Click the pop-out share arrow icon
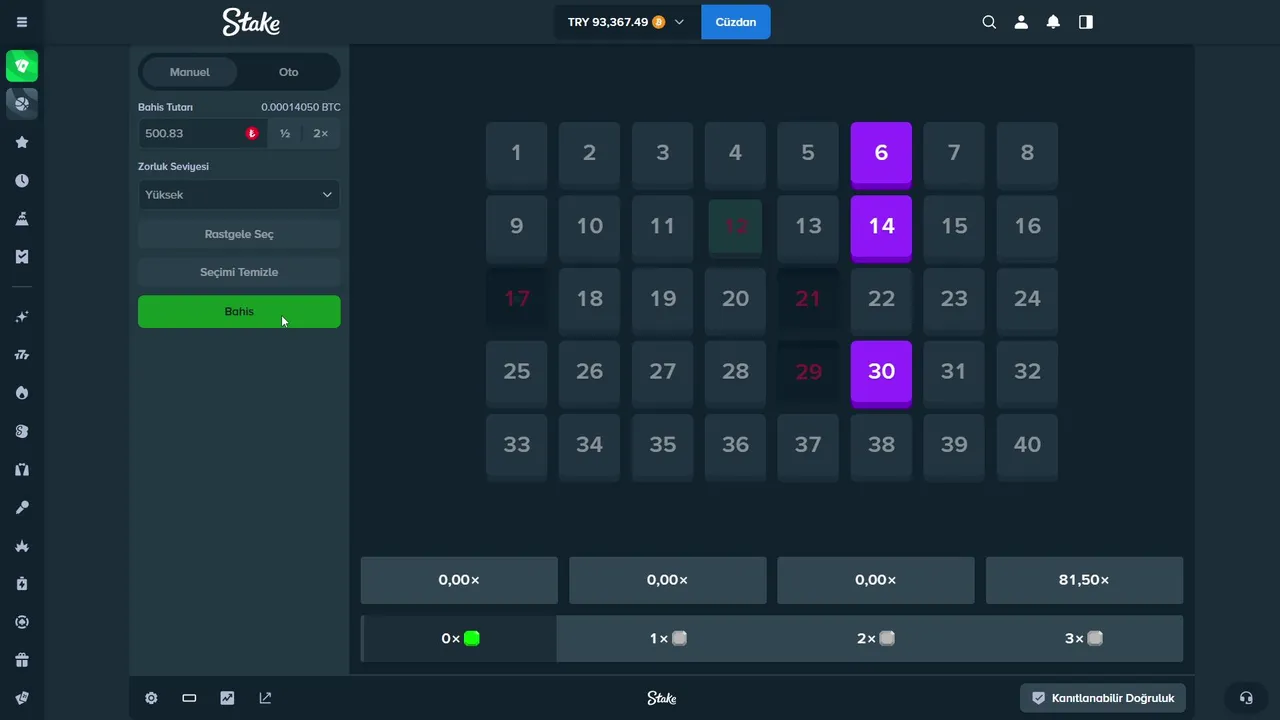This screenshot has height=720, width=1280. [265, 698]
